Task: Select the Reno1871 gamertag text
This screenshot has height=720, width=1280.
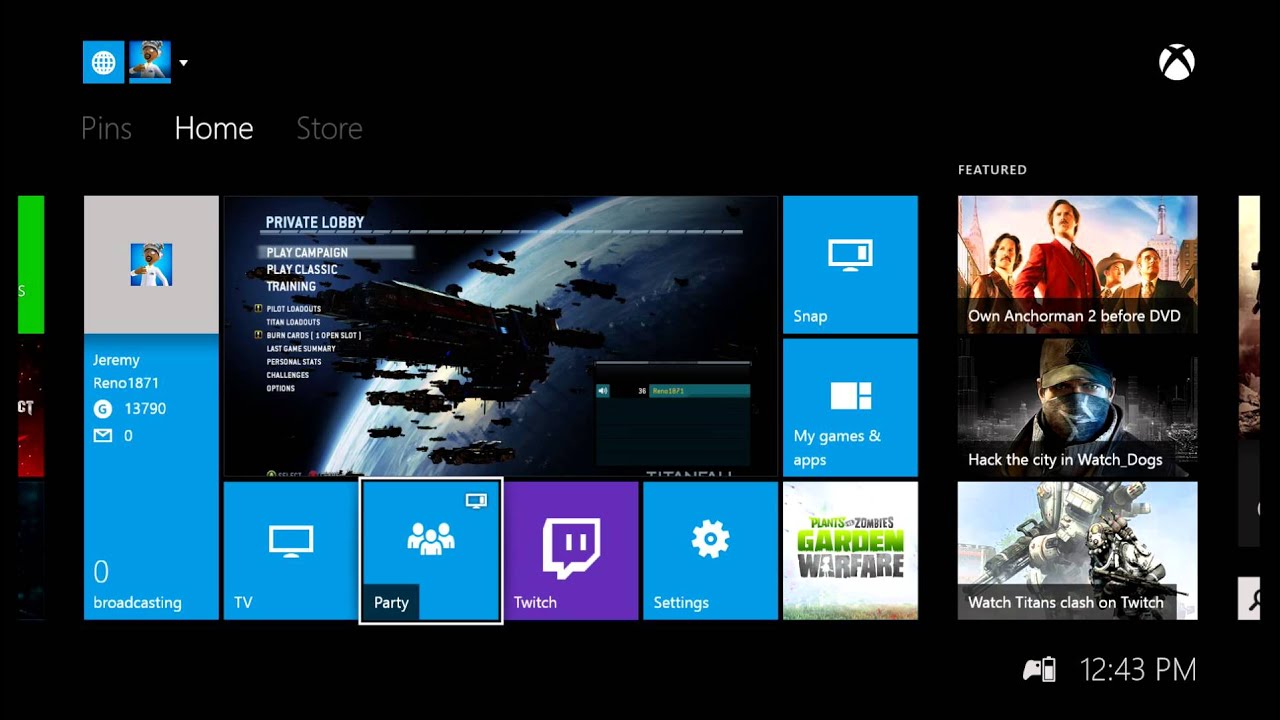Action: 126,383
